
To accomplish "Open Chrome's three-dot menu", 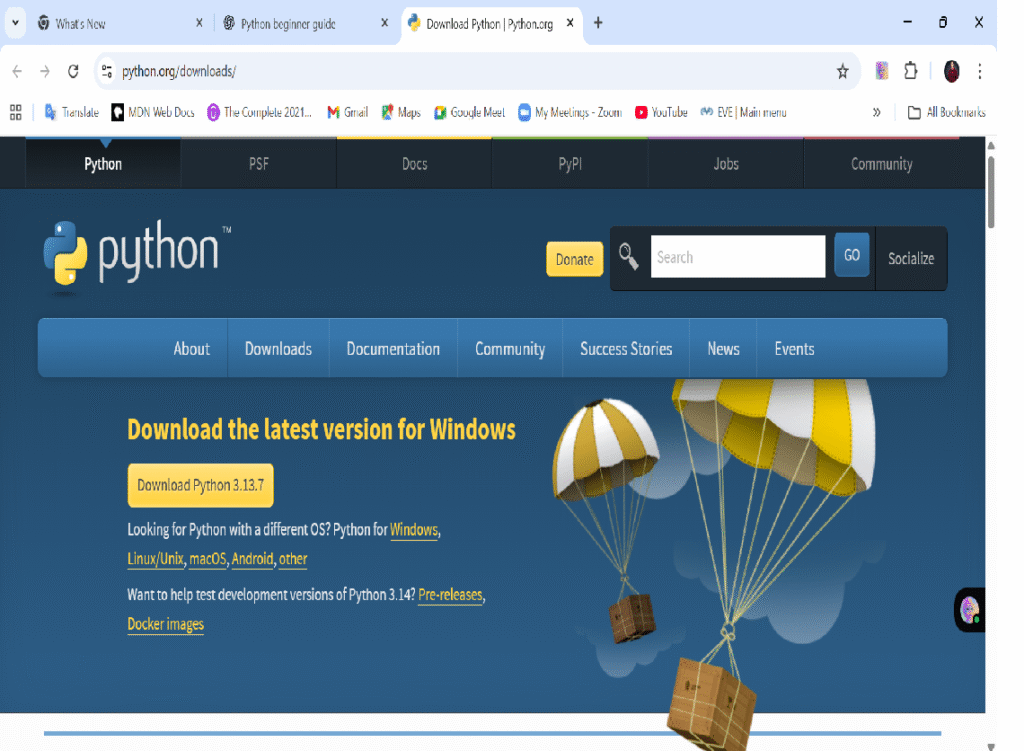I will (x=980, y=71).
